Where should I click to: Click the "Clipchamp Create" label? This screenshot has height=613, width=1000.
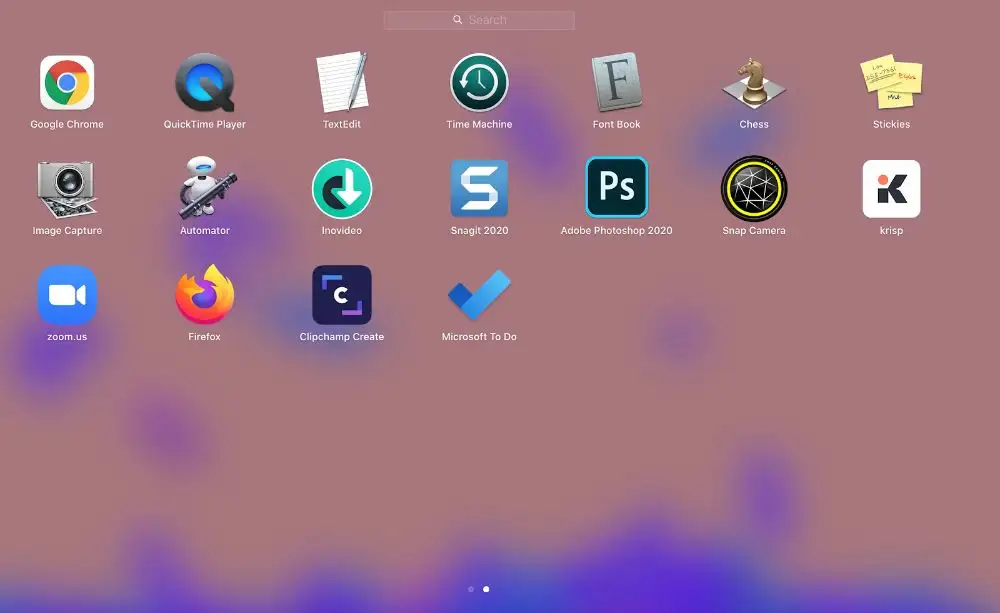coord(342,337)
